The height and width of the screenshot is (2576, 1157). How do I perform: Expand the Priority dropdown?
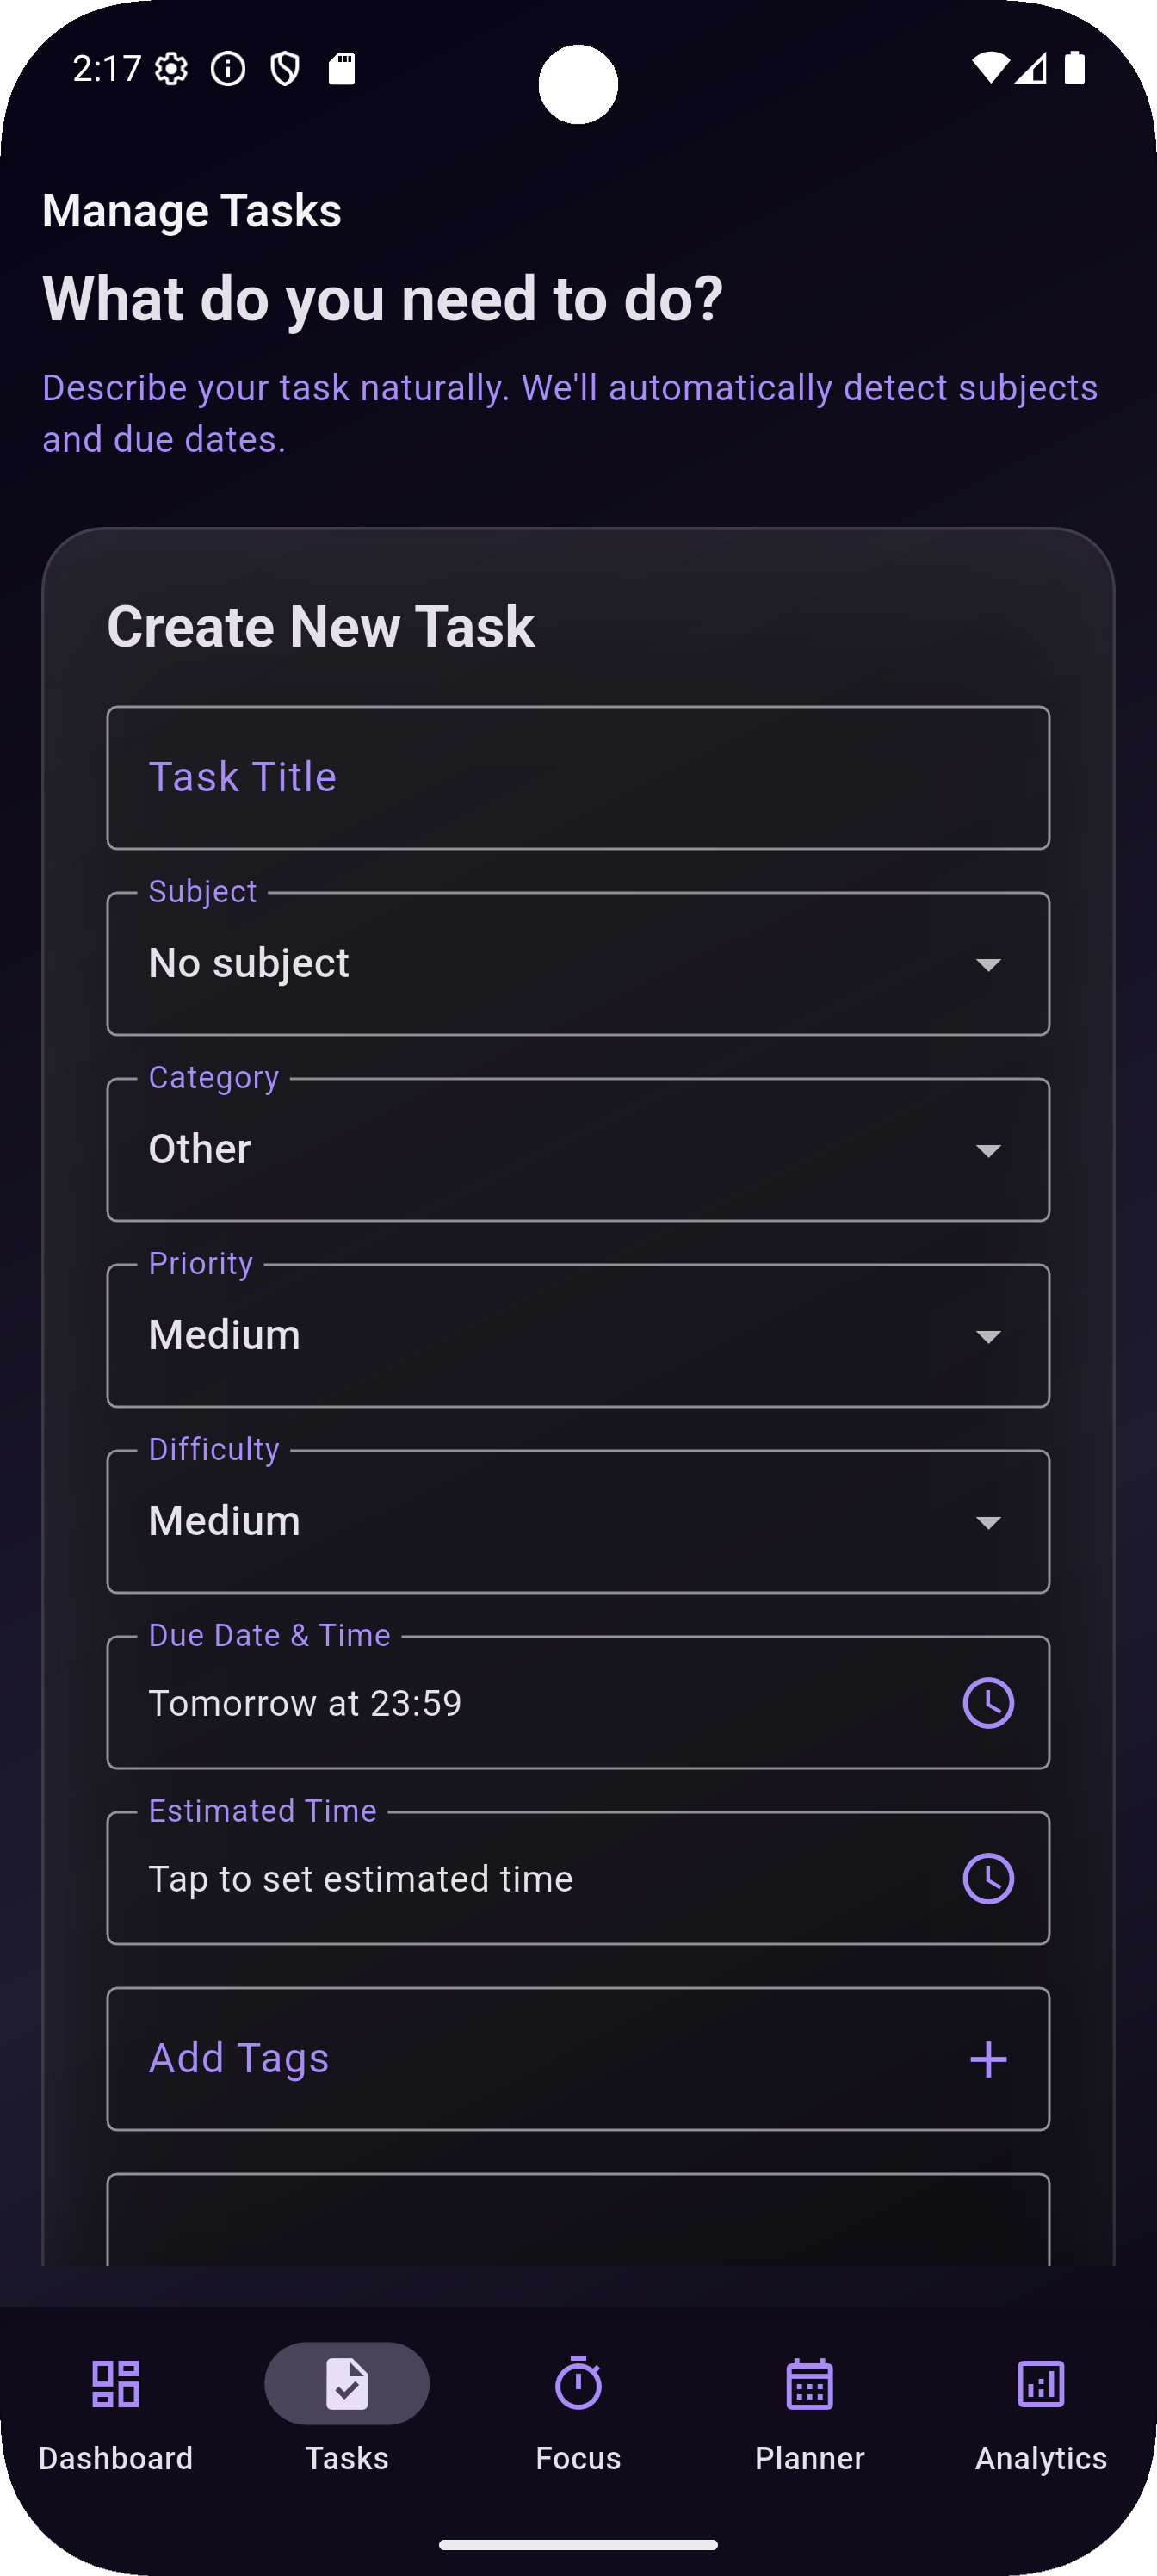coord(578,1336)
